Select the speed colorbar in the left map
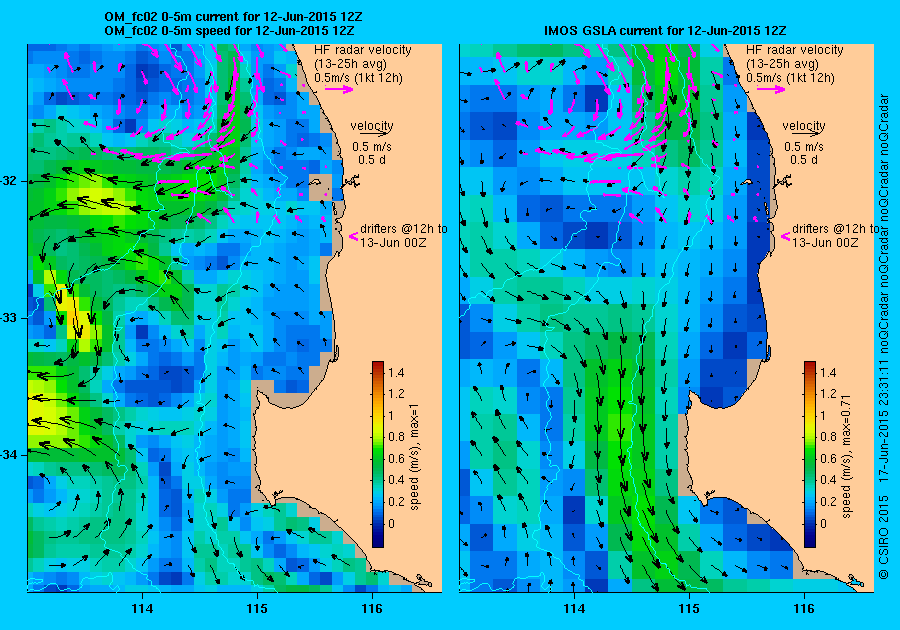Image resolution: width=900 pixels, height=630 pixels. (378, 454)
